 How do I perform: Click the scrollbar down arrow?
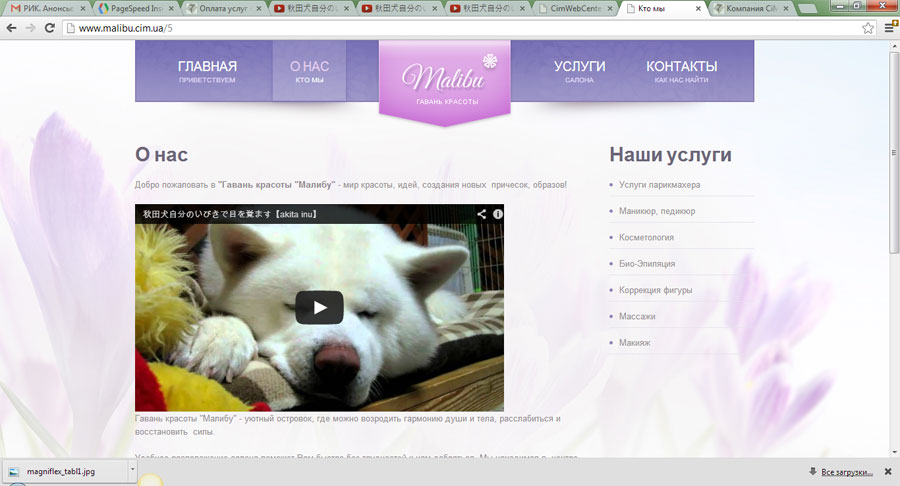[894, 453]
